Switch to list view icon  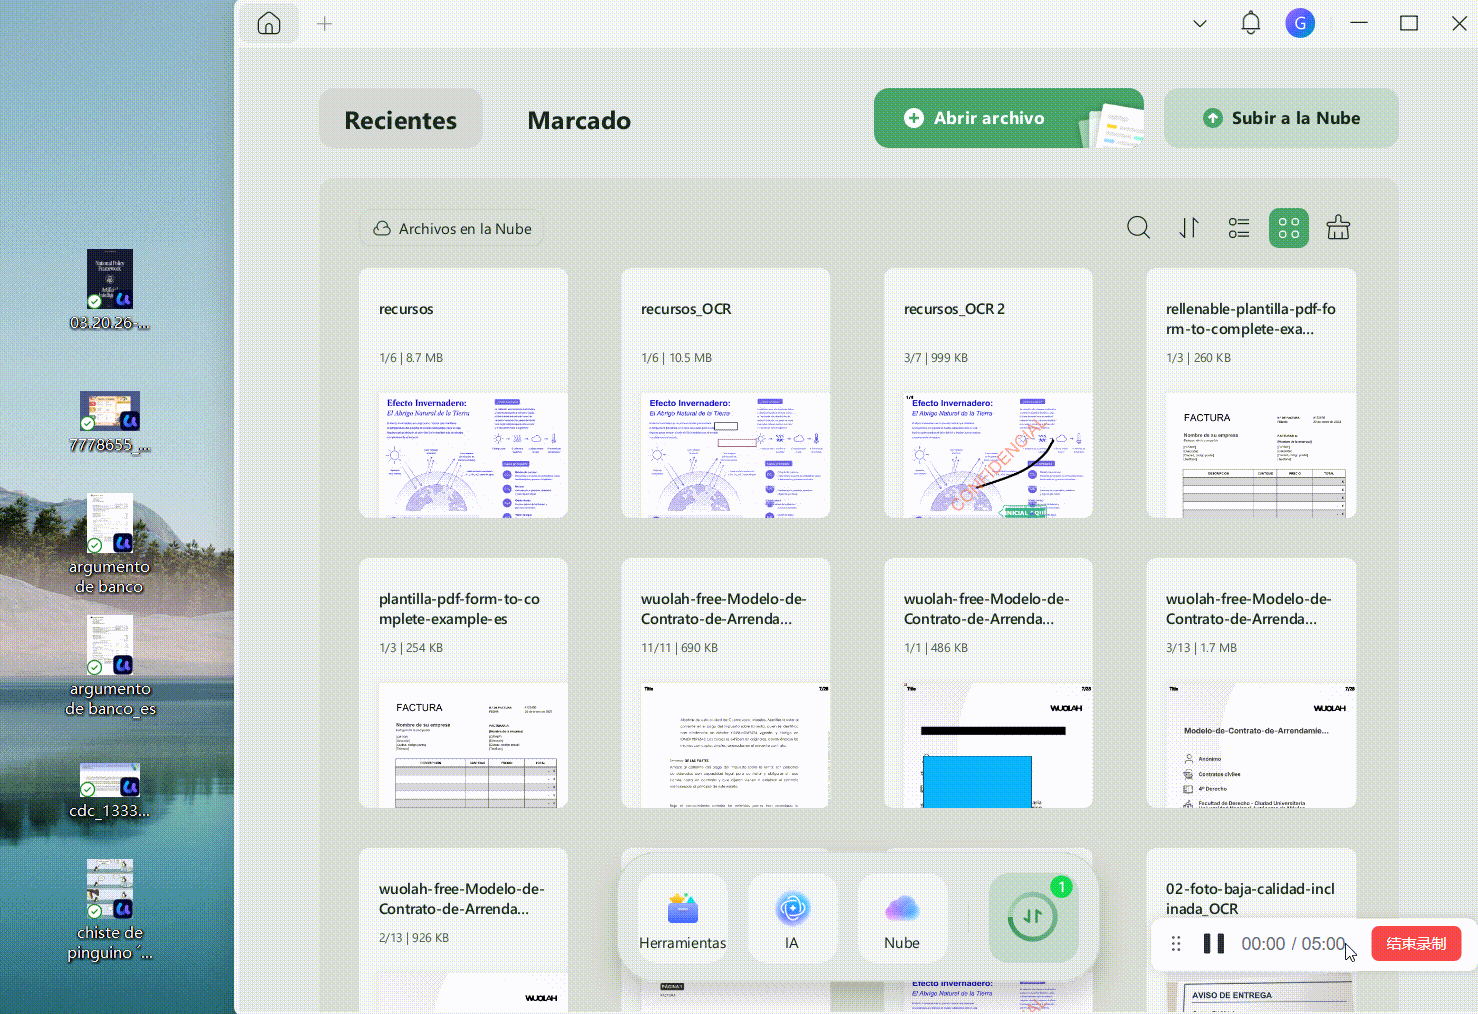pos(1239,228)
